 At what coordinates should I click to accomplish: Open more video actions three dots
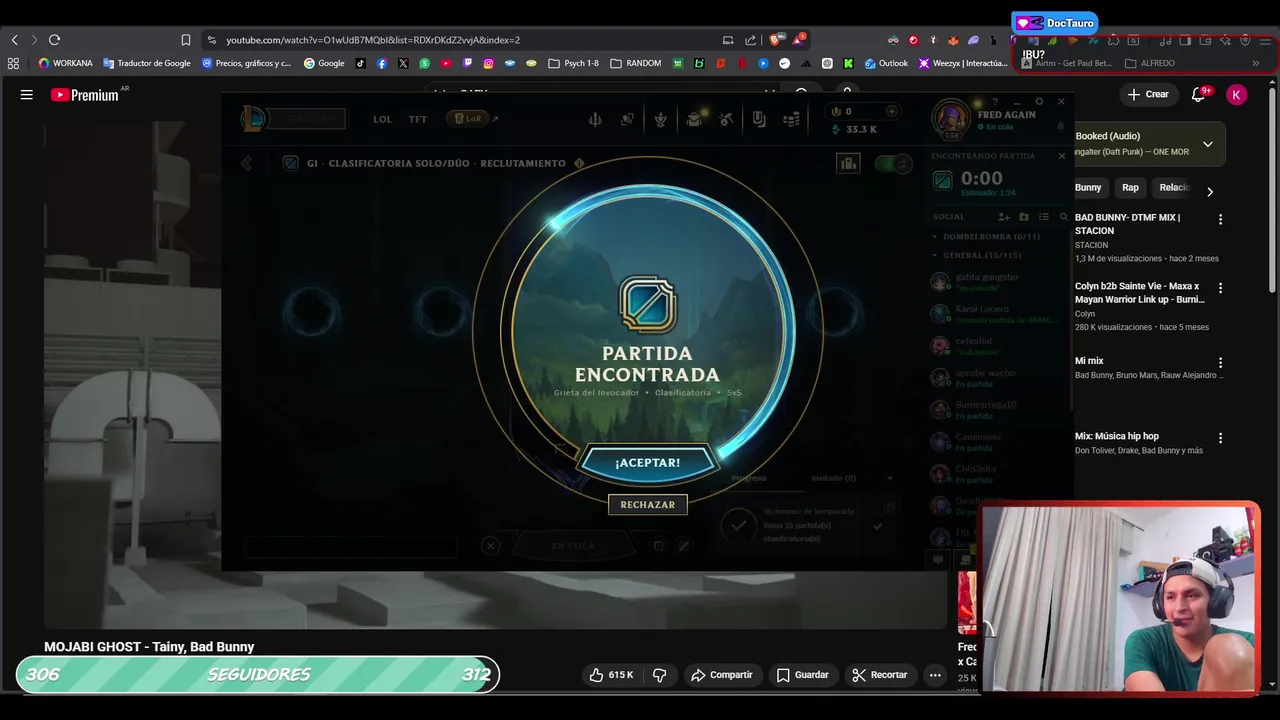[935, 675]
